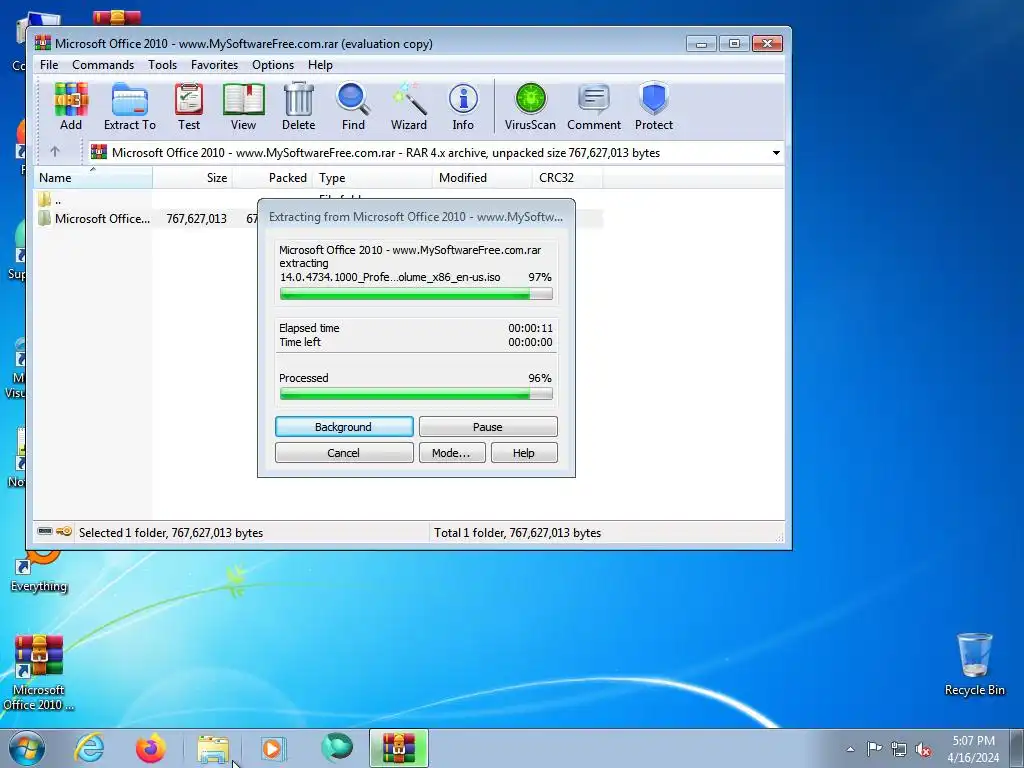Click the disk drive status bar icon
Viewport: 1024px width, 768px height.
coord(44,532)
